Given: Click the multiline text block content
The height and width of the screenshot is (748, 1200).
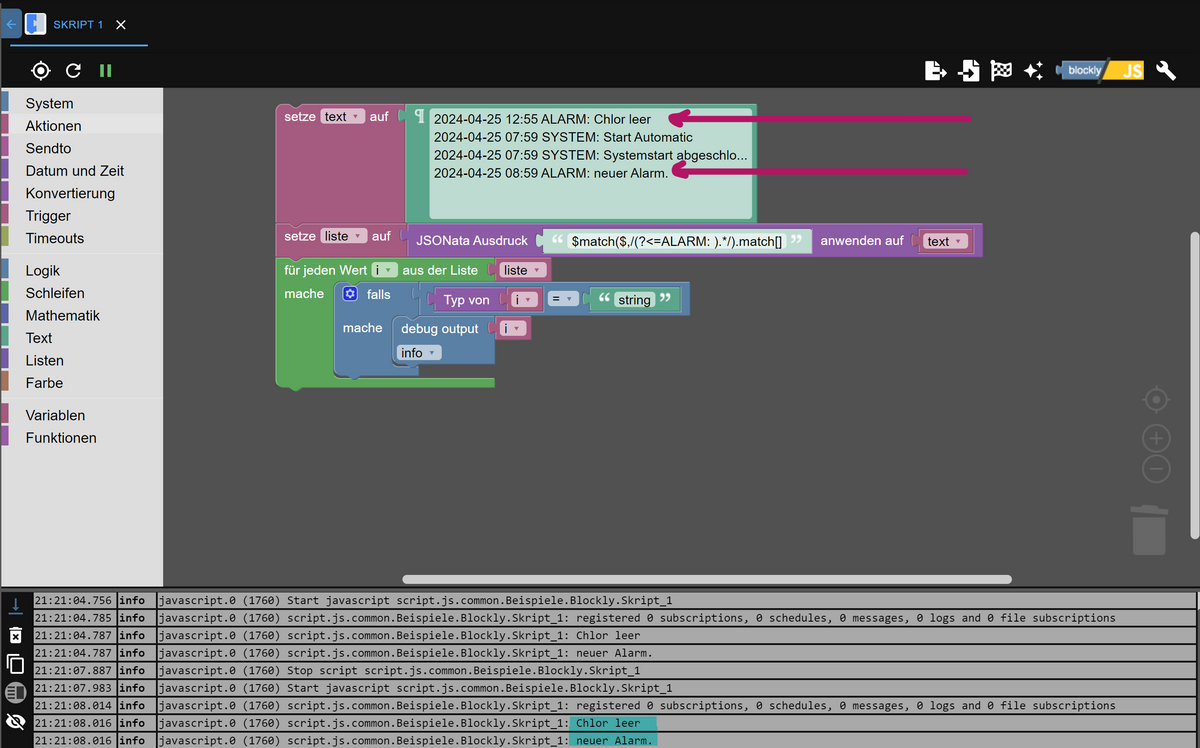Looking at the screenshot, I should pos(590,163).
